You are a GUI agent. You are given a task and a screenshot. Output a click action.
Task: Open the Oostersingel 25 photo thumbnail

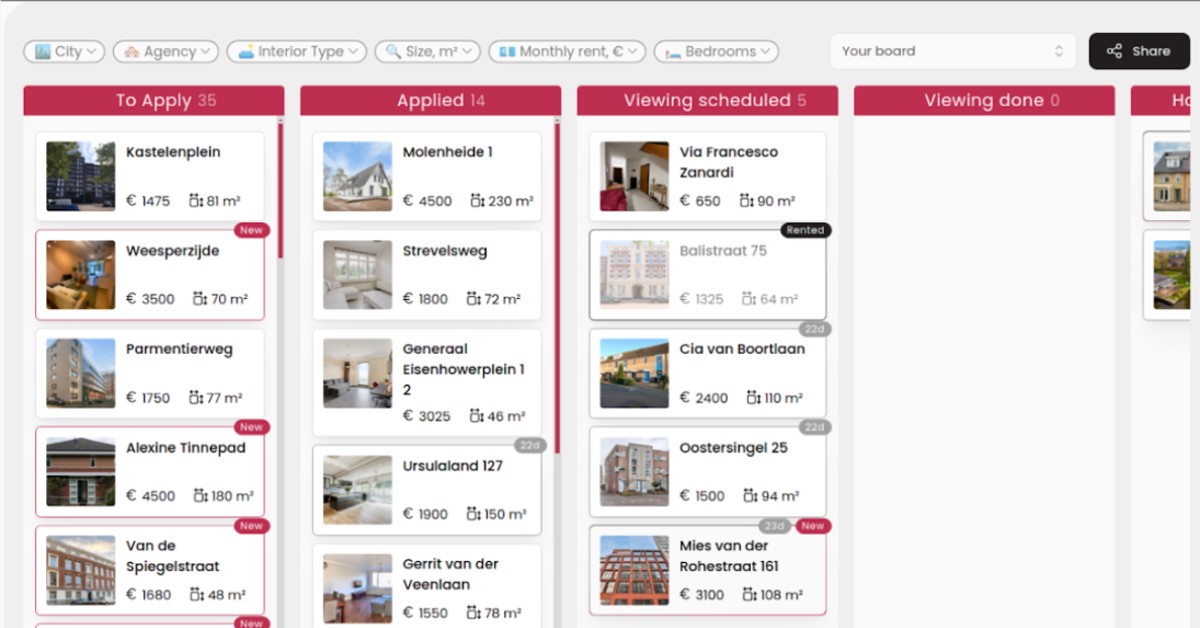point(635,471)
